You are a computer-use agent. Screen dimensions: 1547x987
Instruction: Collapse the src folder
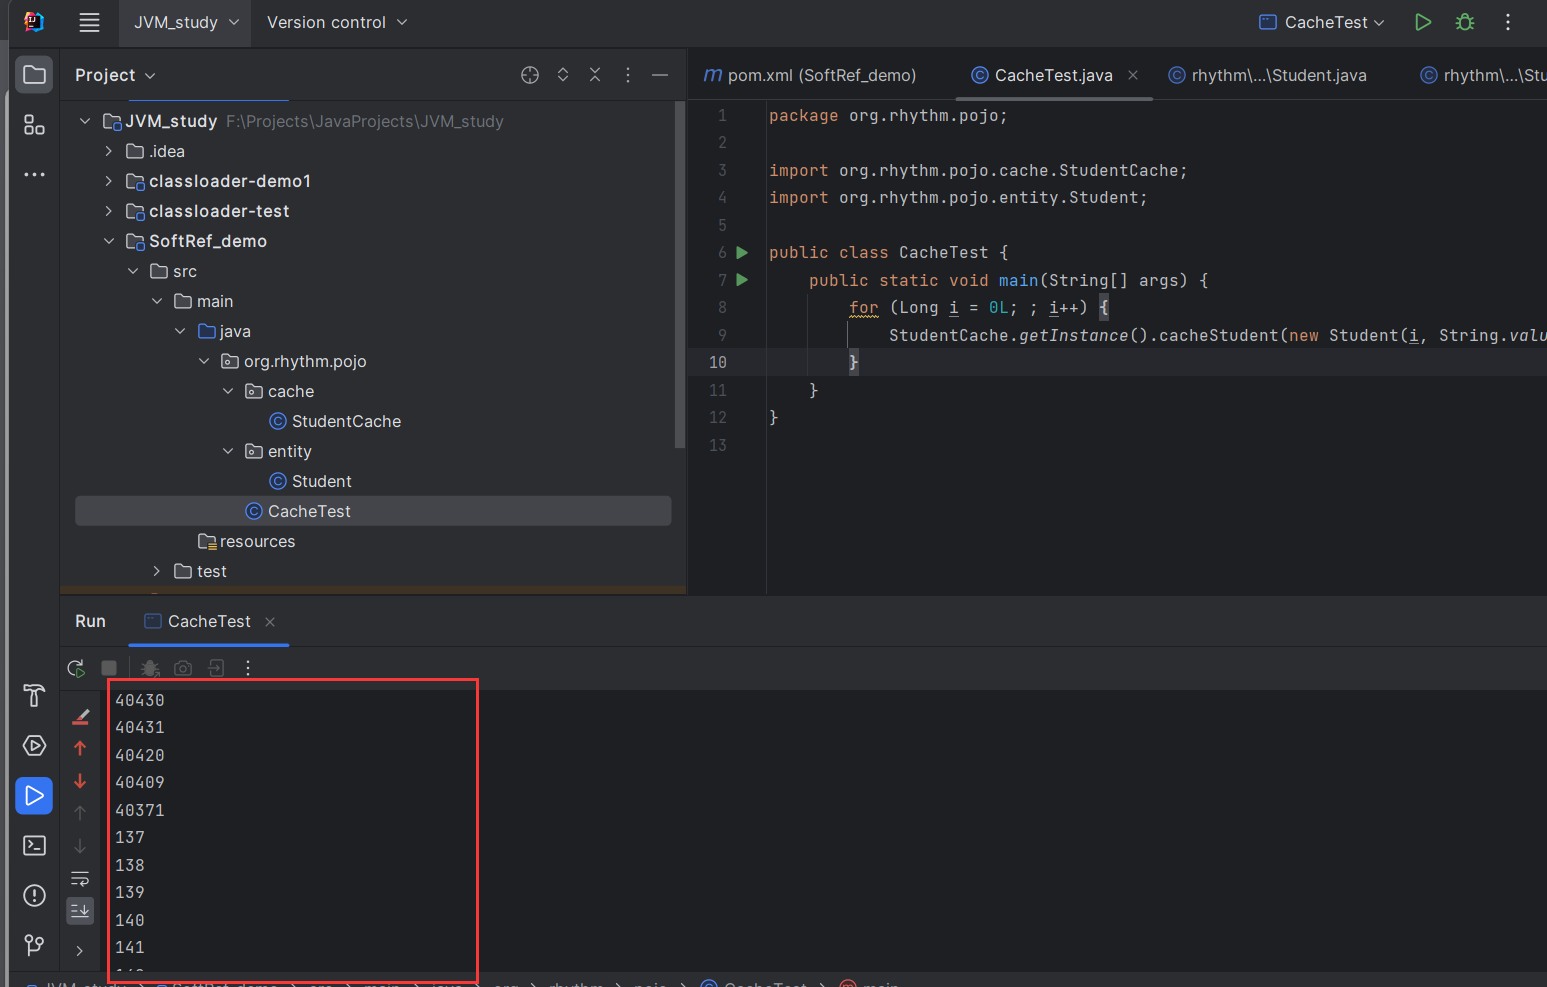click(133, 271)
